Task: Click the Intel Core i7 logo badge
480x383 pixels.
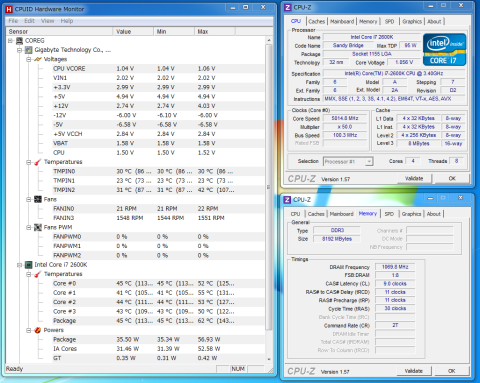Action: click(x=444, y=49)
